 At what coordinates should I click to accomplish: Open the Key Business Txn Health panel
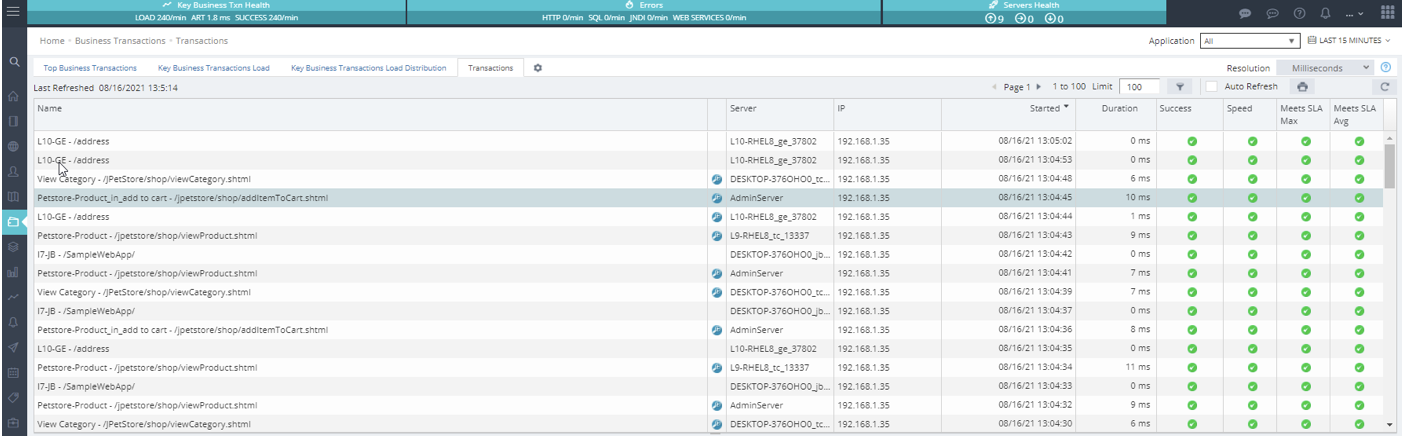217,12
